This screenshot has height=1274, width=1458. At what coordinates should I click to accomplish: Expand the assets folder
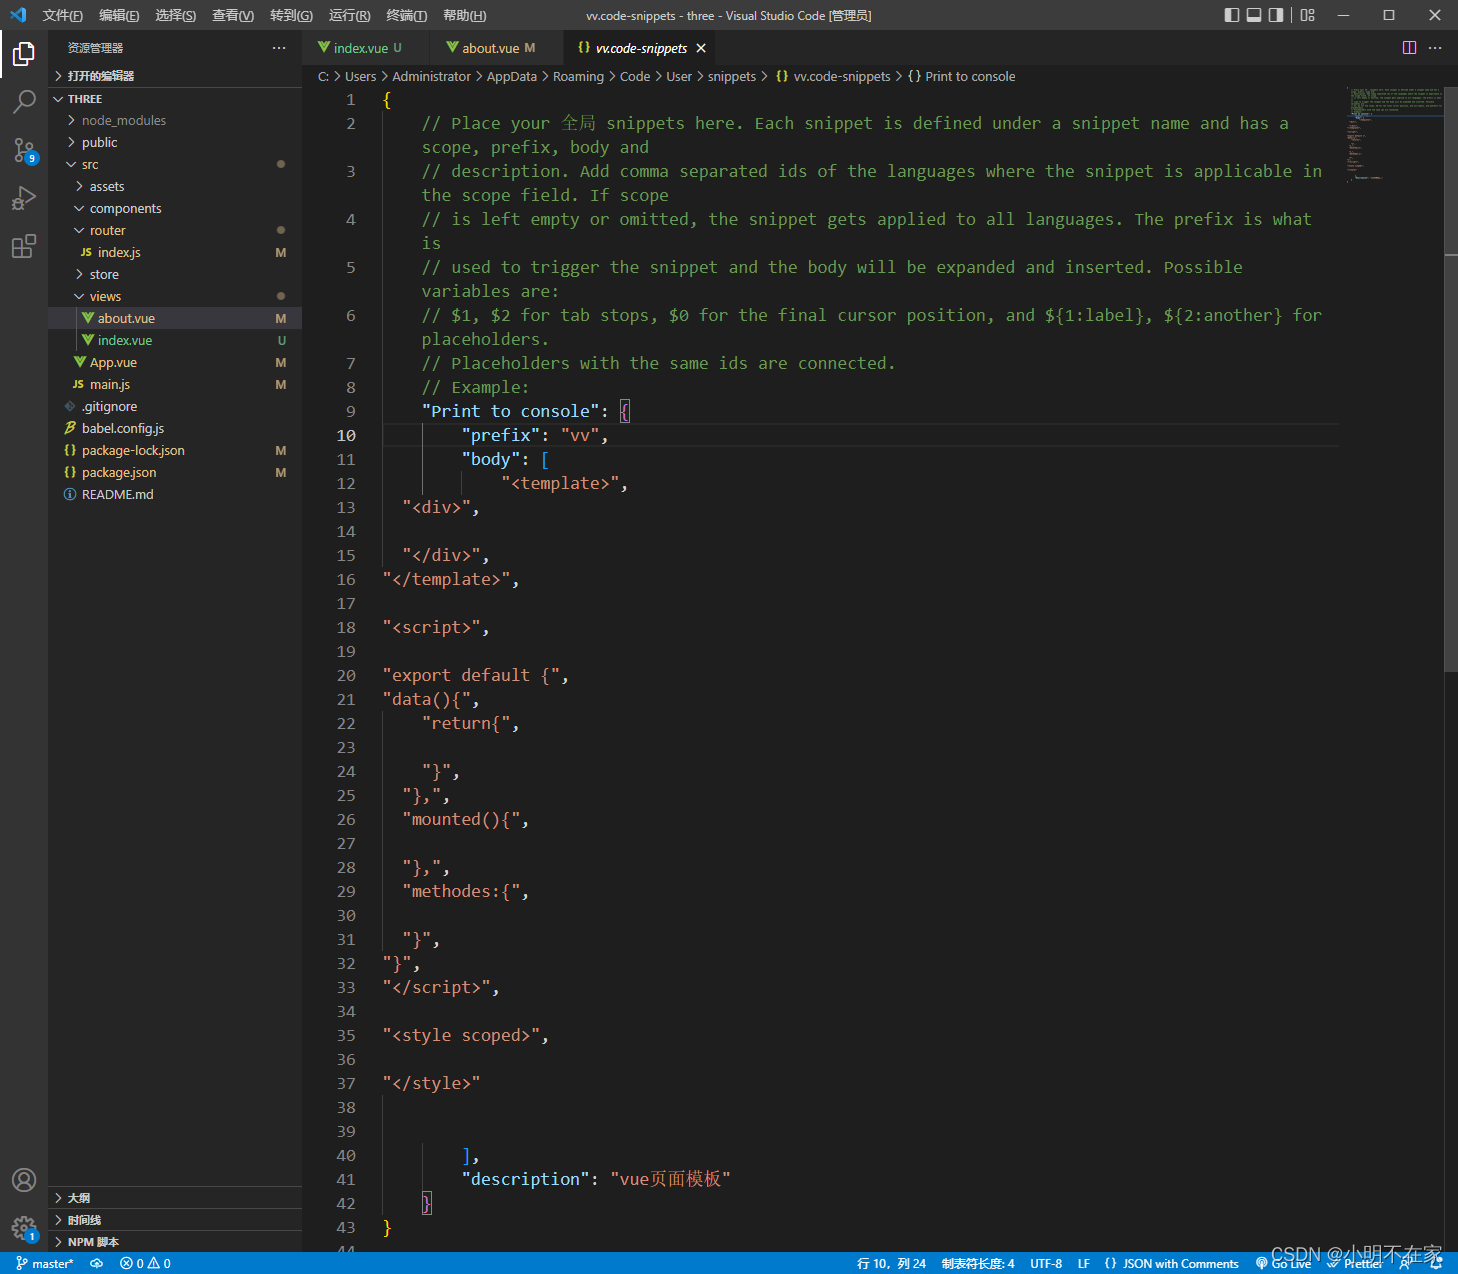[175, 186]
